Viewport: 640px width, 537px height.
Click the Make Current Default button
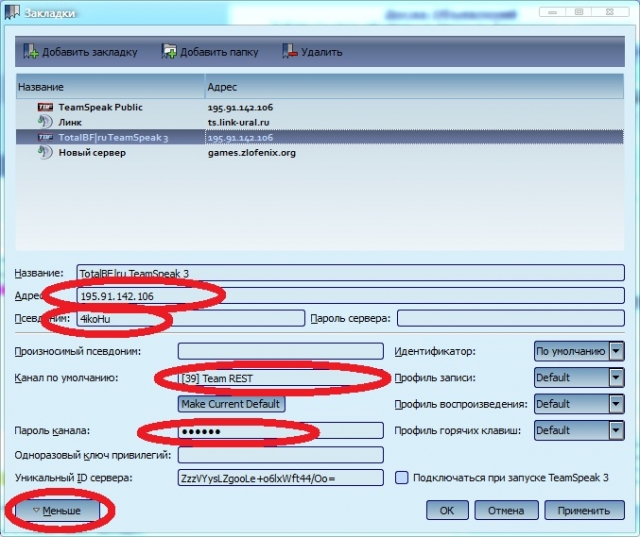tap(231, 404)
